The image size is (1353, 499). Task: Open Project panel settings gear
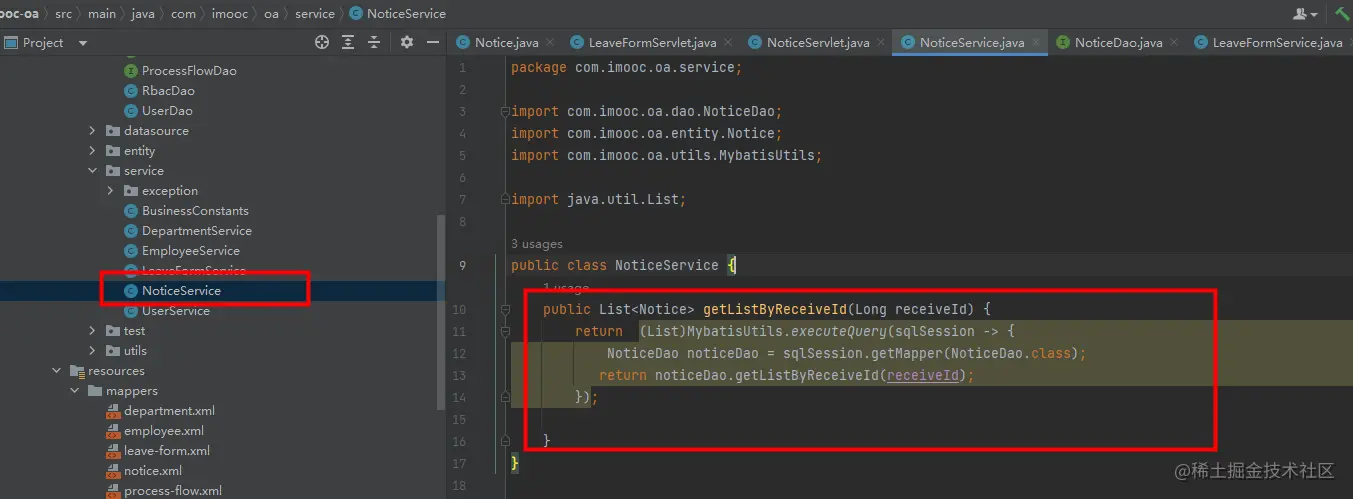pos(407,42)
